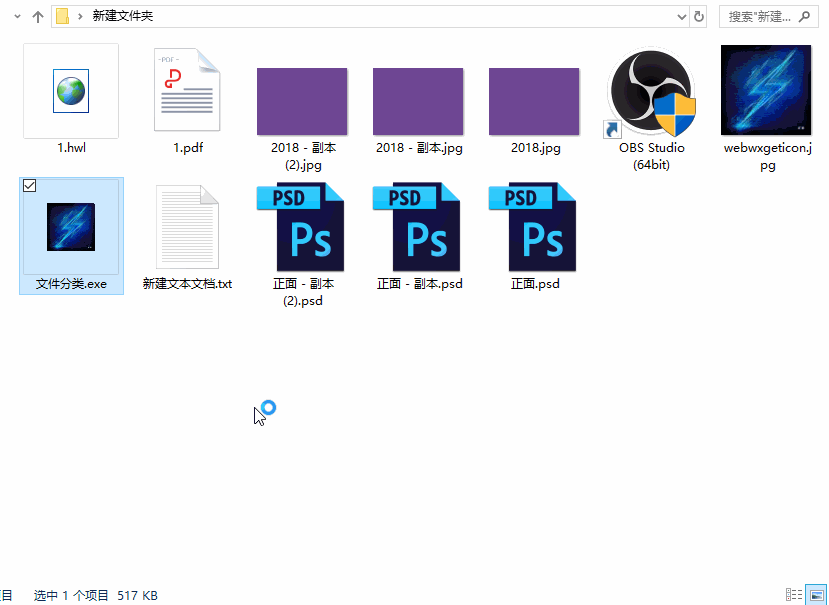
Task: Select the 2018 - 副本.jpg purple thumbnail
Action: (418, 101)
